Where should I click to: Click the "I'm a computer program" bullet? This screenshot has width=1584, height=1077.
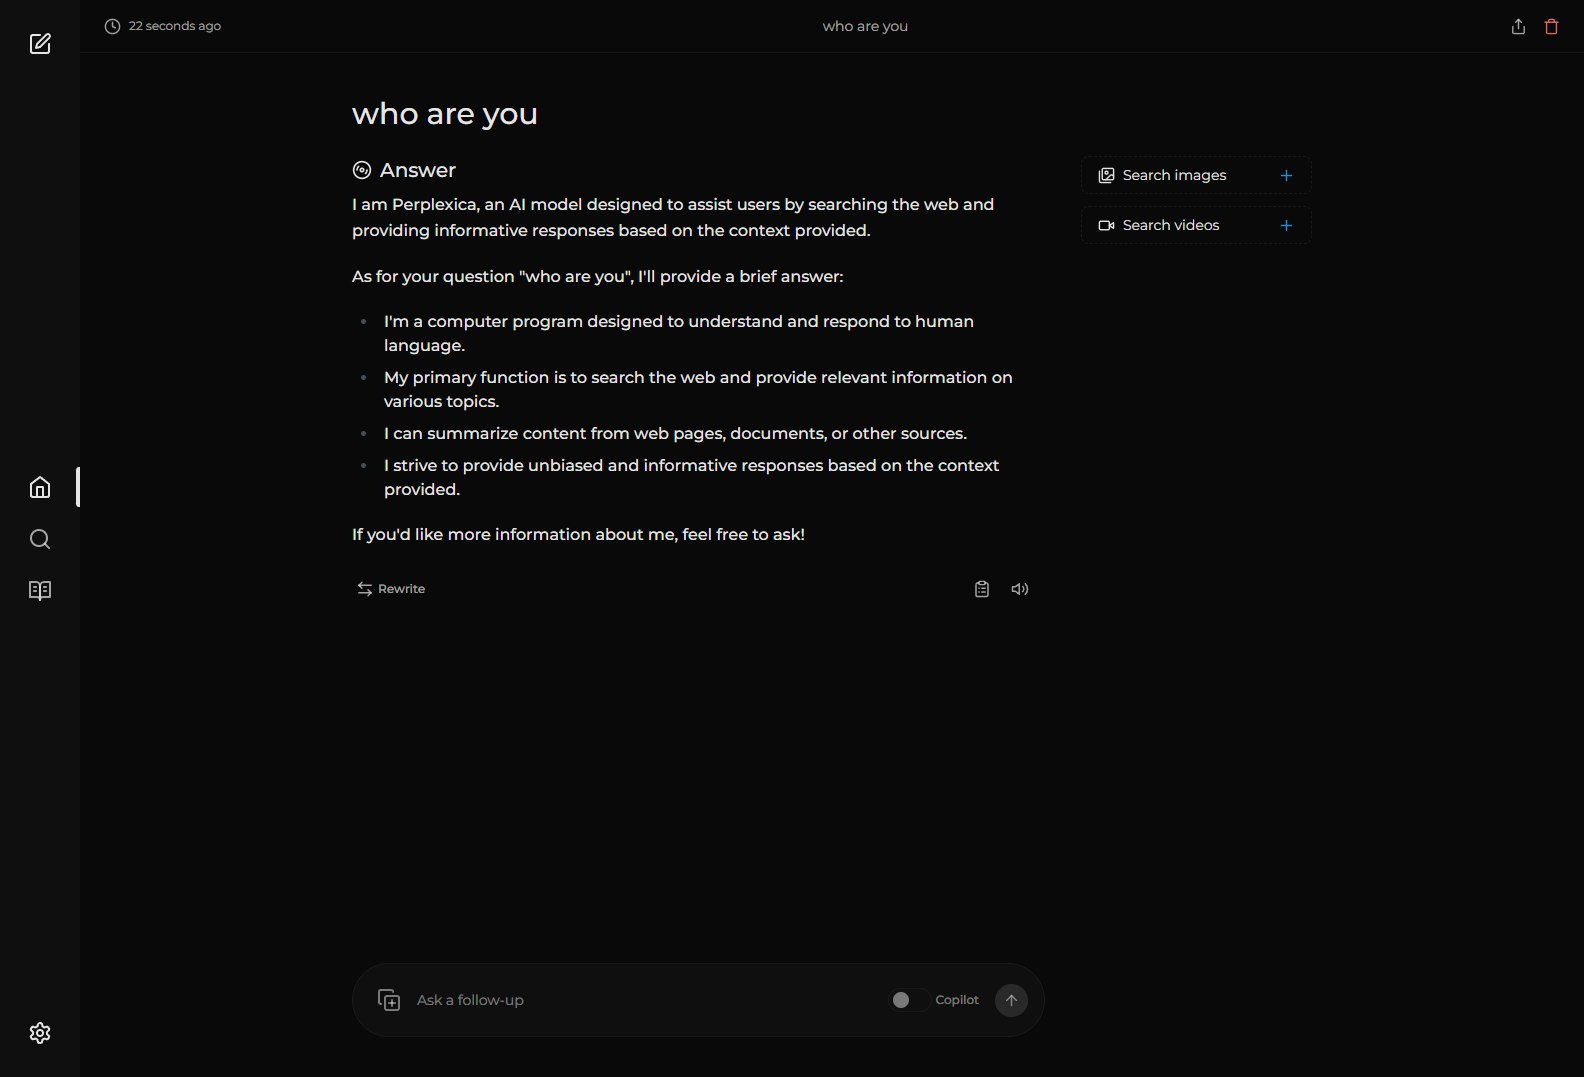click(x=679, y=333)
